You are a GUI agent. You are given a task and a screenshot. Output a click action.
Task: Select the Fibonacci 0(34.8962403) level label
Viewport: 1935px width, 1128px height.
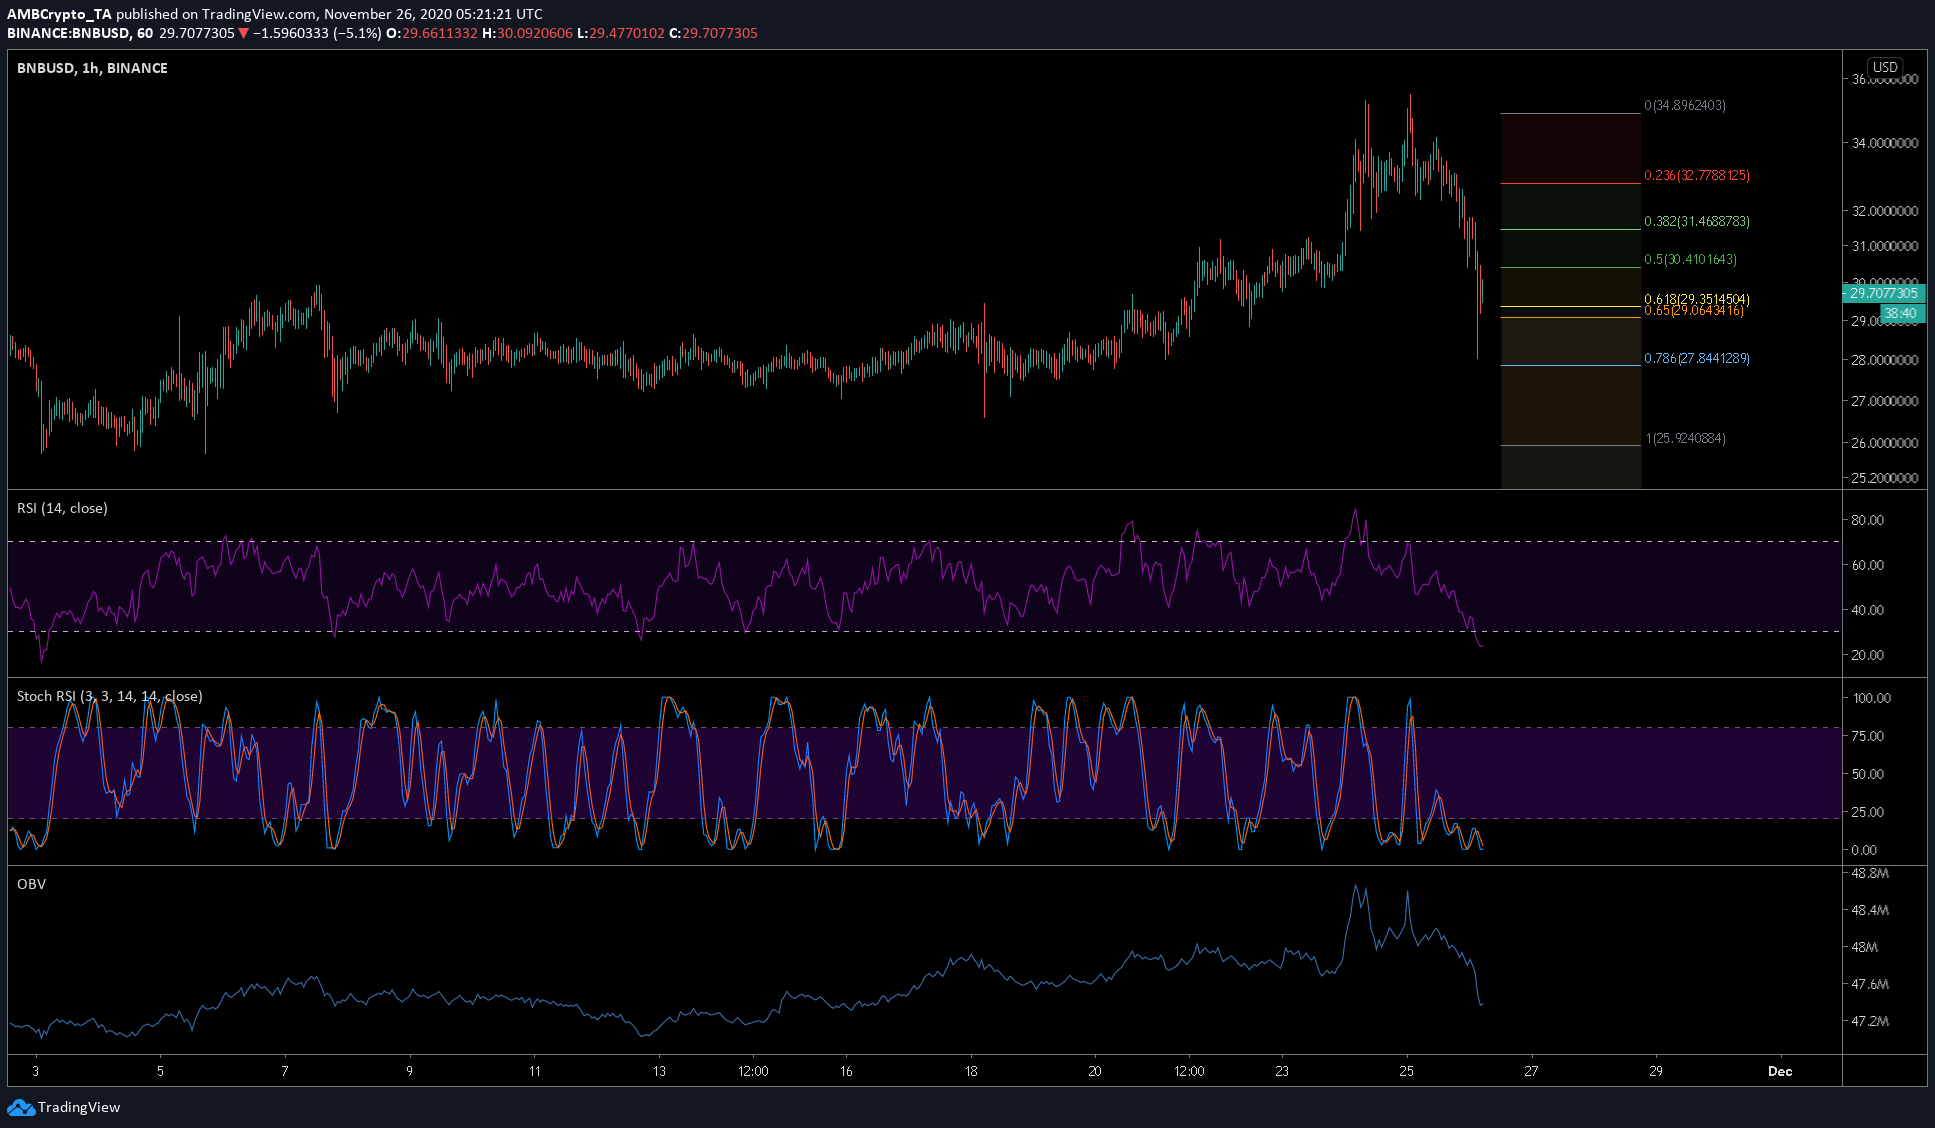click(1685, 105)
